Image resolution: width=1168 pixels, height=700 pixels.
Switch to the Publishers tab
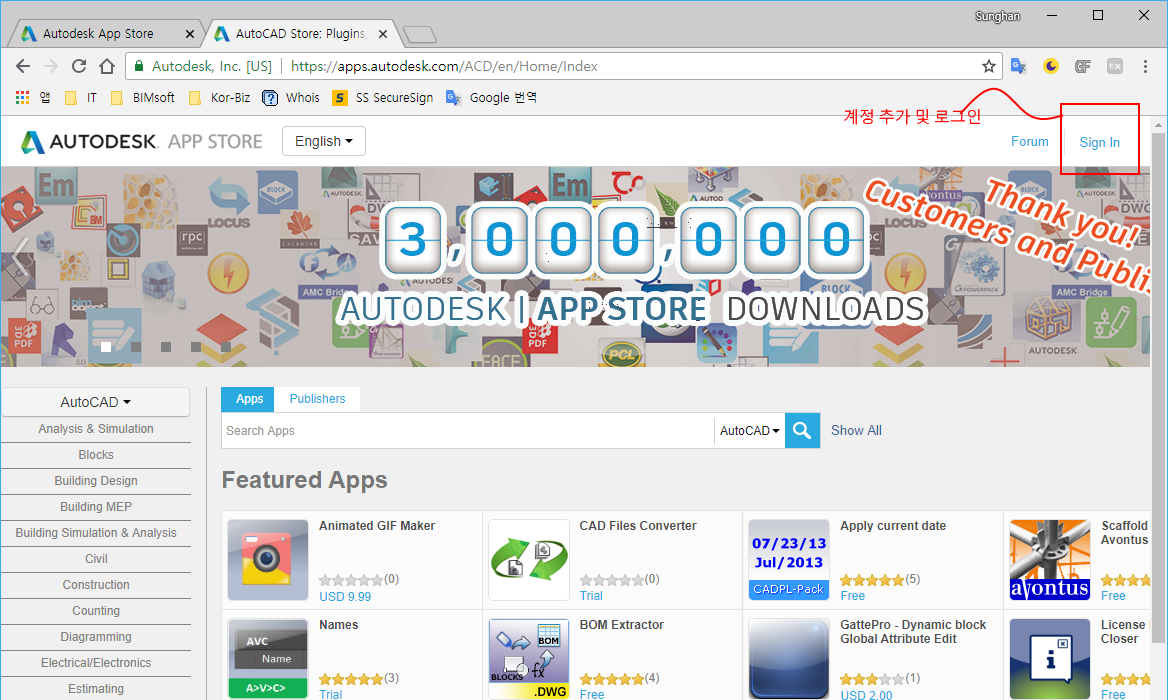tap(317, 399)
